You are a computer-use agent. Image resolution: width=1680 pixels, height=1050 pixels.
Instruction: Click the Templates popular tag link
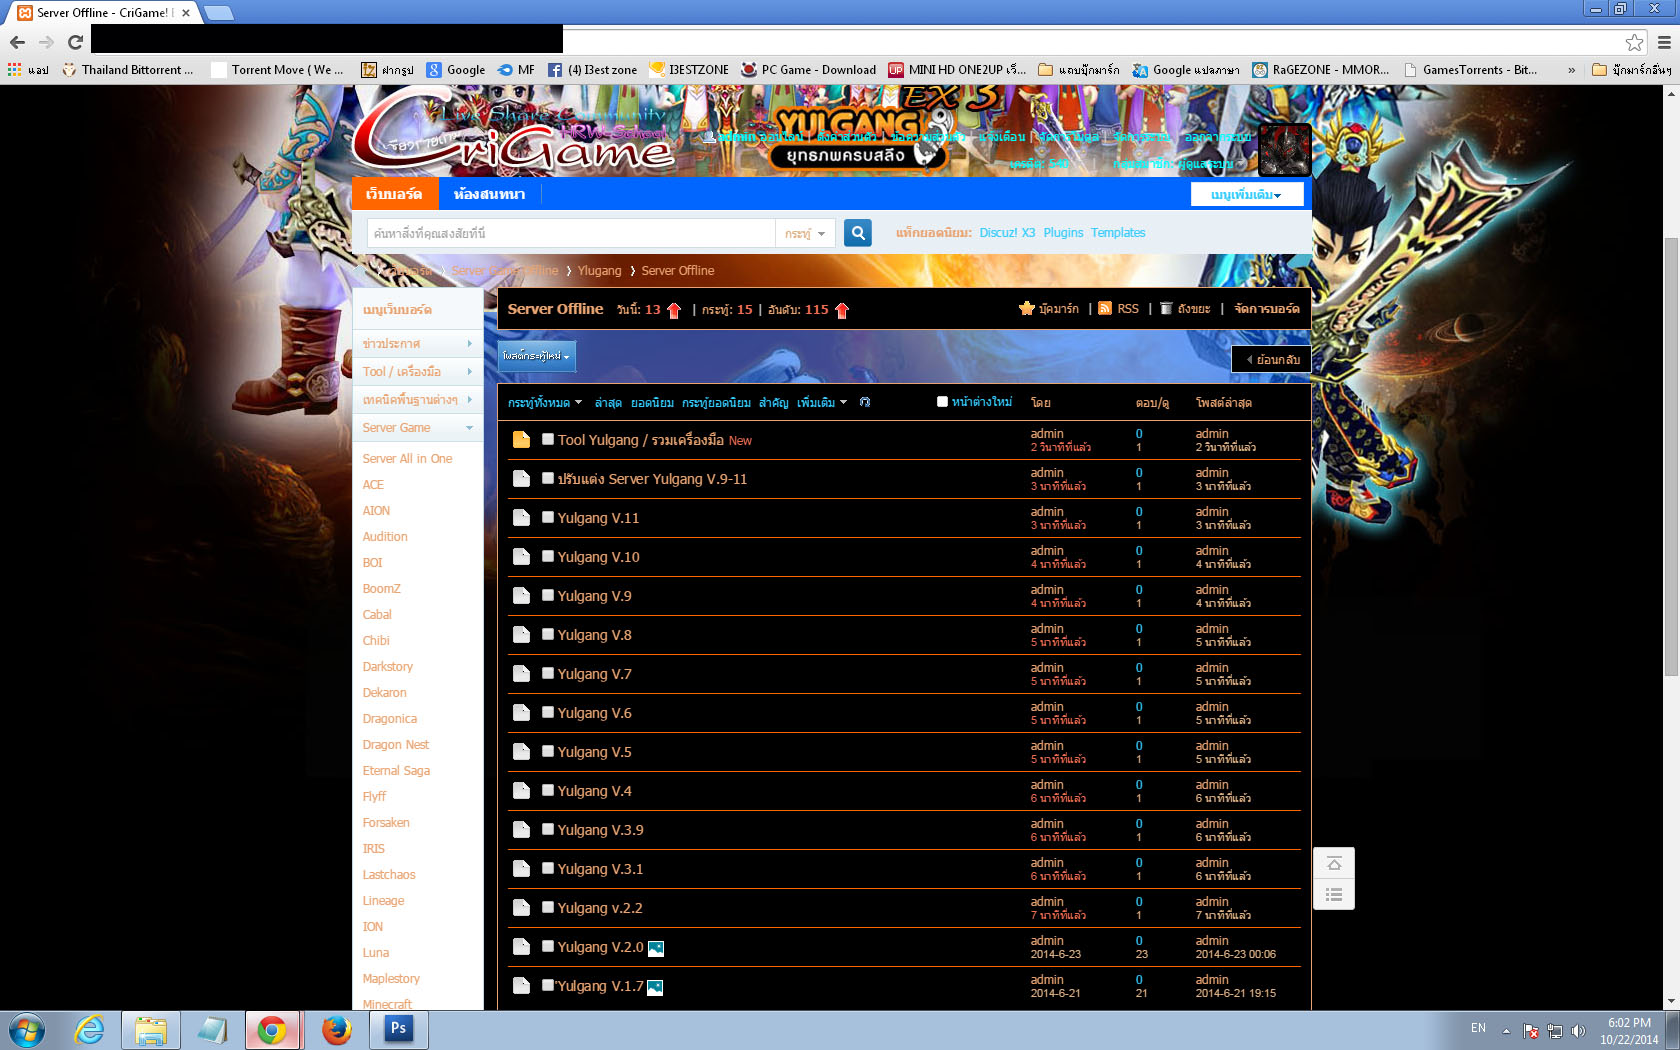tap(1118, 233)
